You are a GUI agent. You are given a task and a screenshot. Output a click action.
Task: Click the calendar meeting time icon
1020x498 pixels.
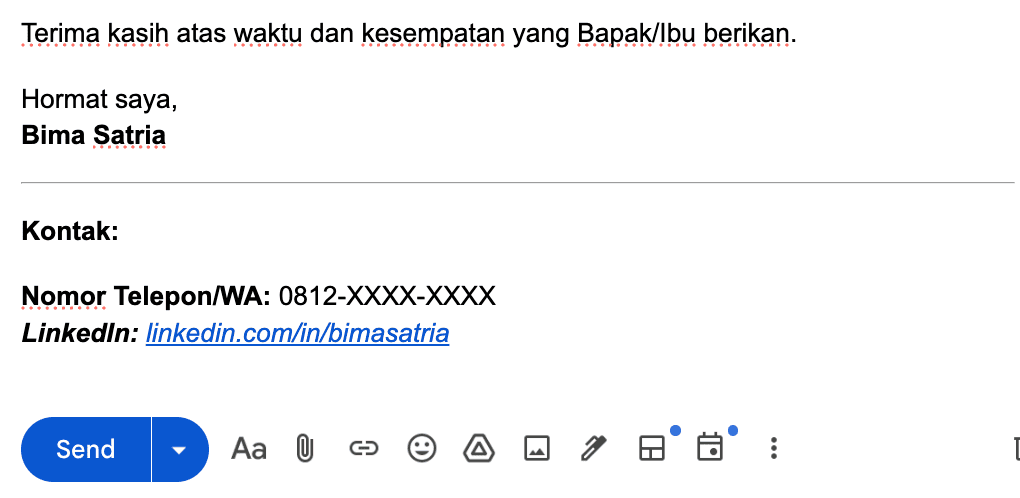(x=710, y=449)
